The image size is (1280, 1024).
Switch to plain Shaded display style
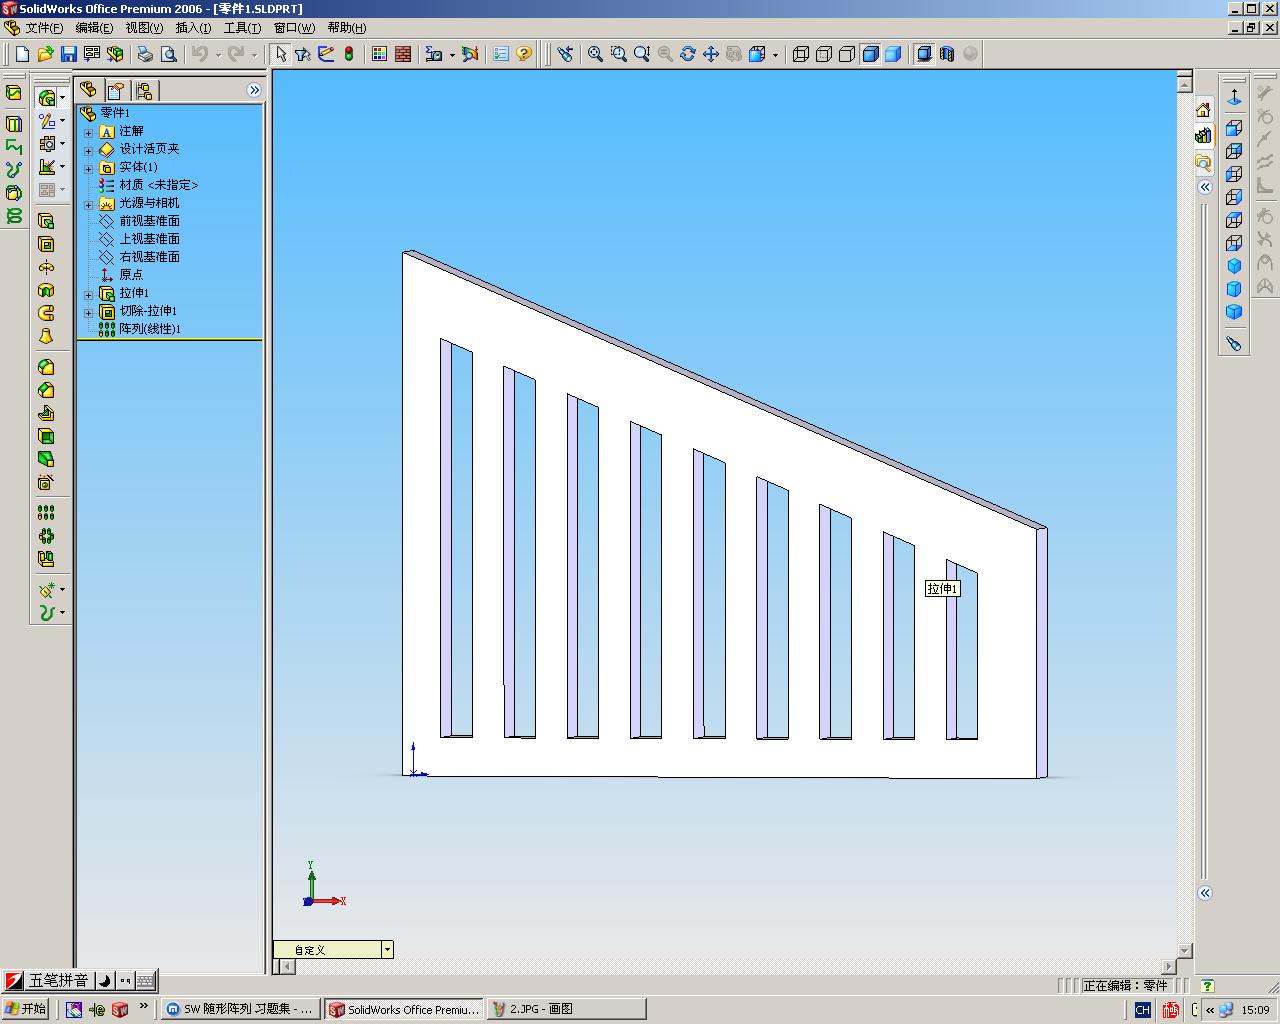coord(893,54)
